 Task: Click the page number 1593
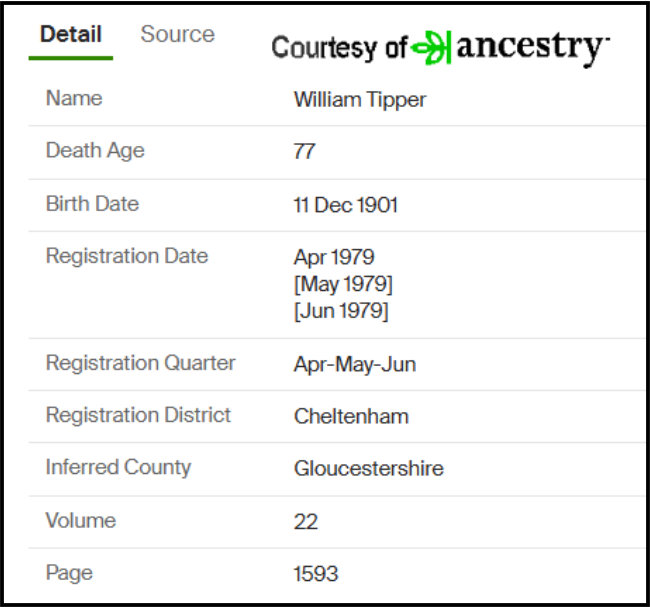tap(316, 574)
